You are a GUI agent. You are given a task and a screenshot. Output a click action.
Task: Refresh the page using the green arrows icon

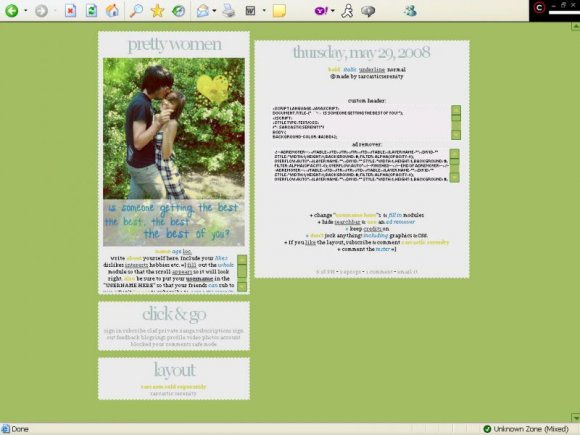pyautogui.click(x=91, y=11)
